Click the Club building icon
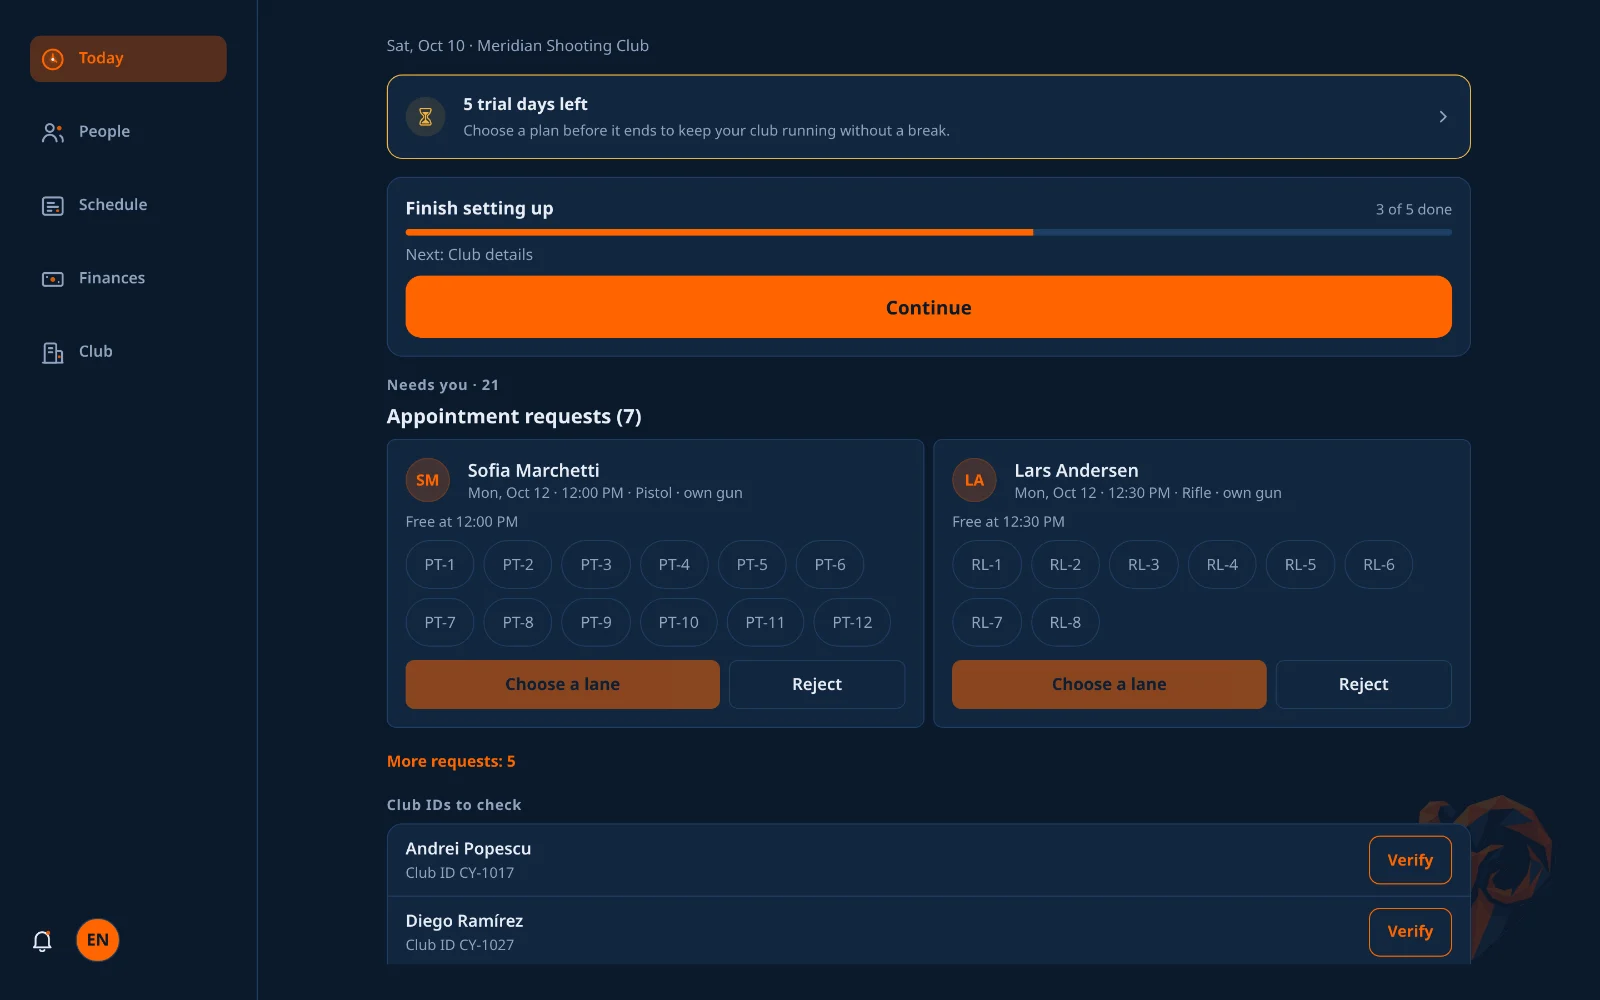Image resolution: width=1600 pixels, height=1000 pixels. pyautogui.click(x=53, y=352)
